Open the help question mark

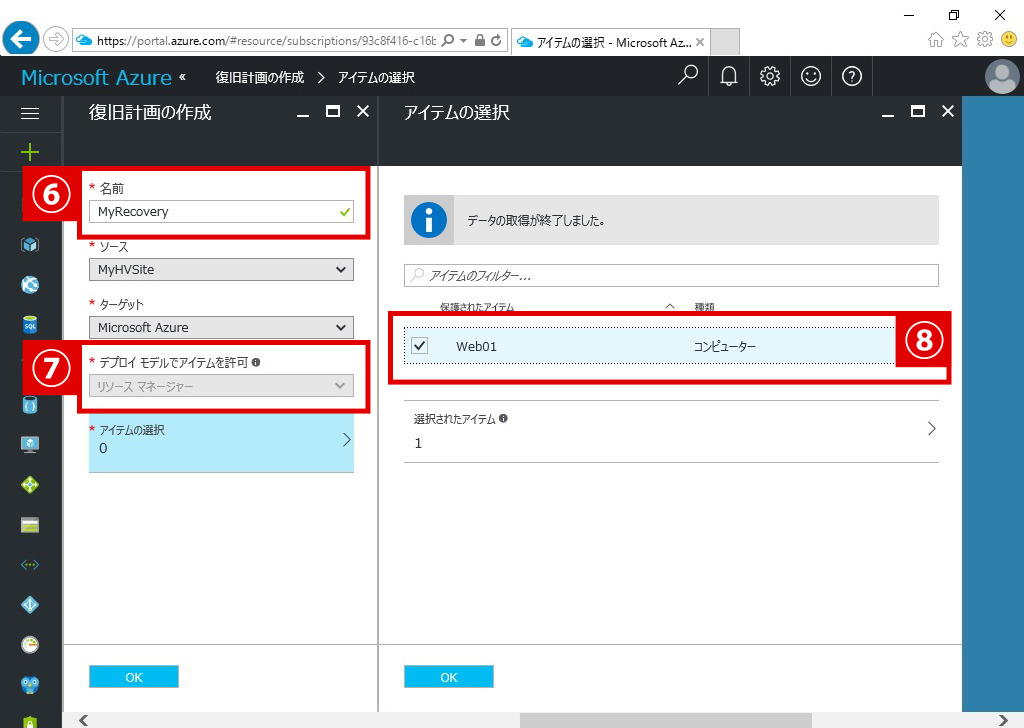click(x=852, y=76)
